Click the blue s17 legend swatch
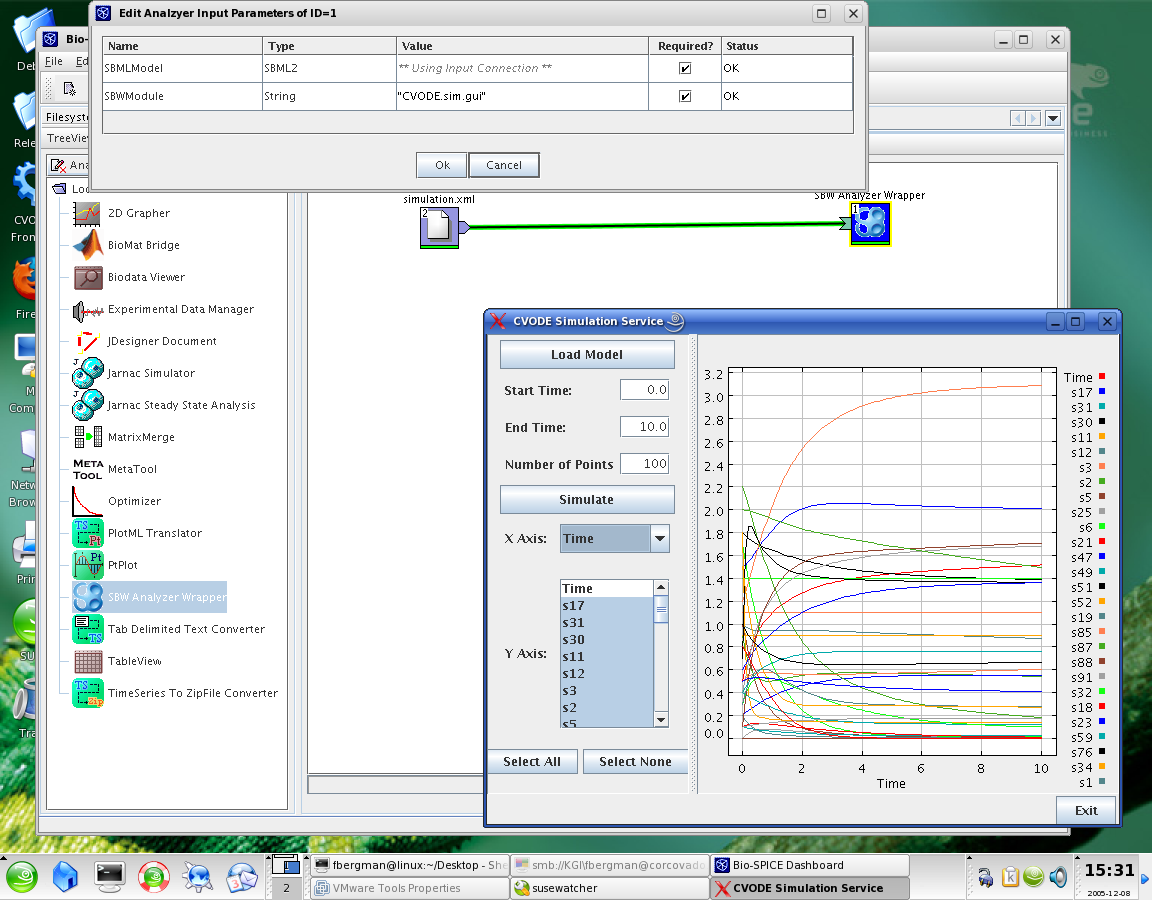 [x=1102, y=392]
